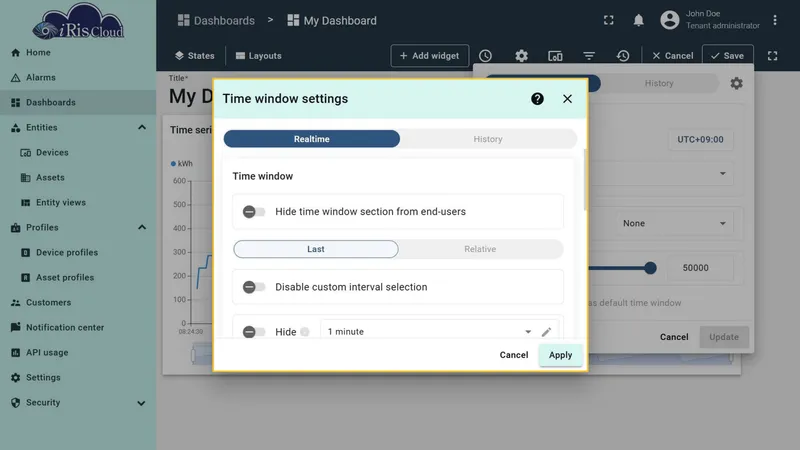Click Dashboards breadcrumb link
800x450 pixels.
pyautogui.click(x=216, y=20)
